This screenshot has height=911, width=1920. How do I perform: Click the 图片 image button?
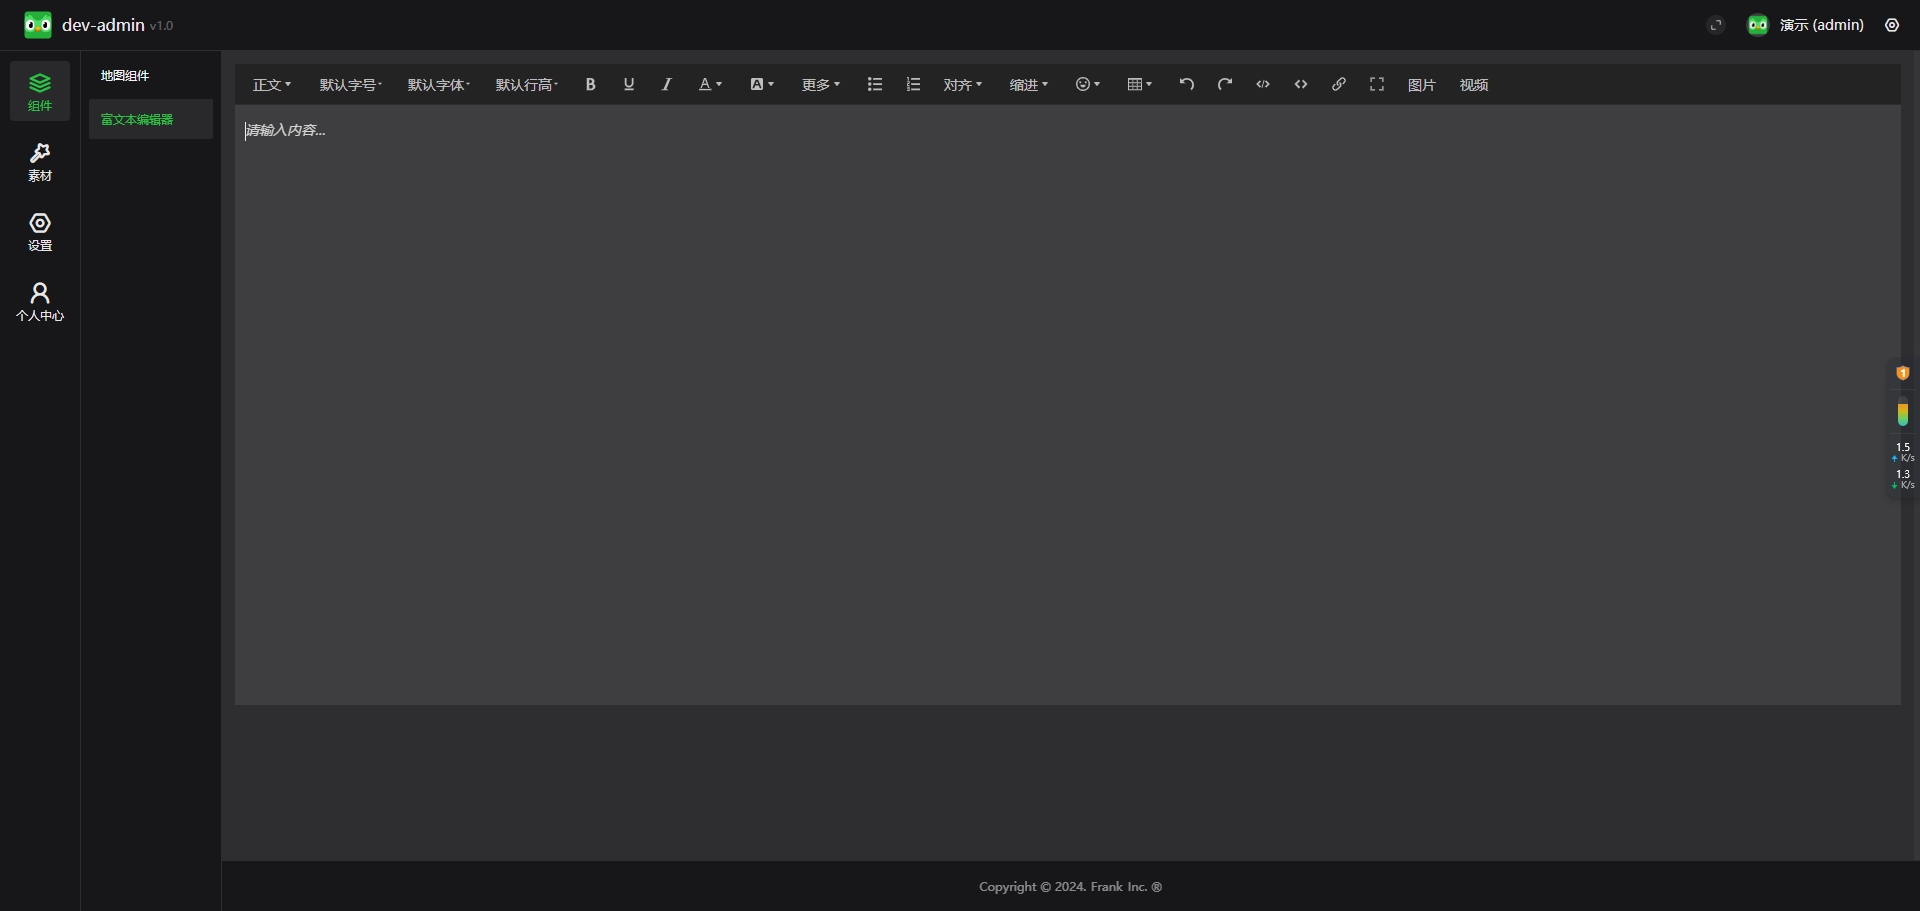click(1422, 85)
